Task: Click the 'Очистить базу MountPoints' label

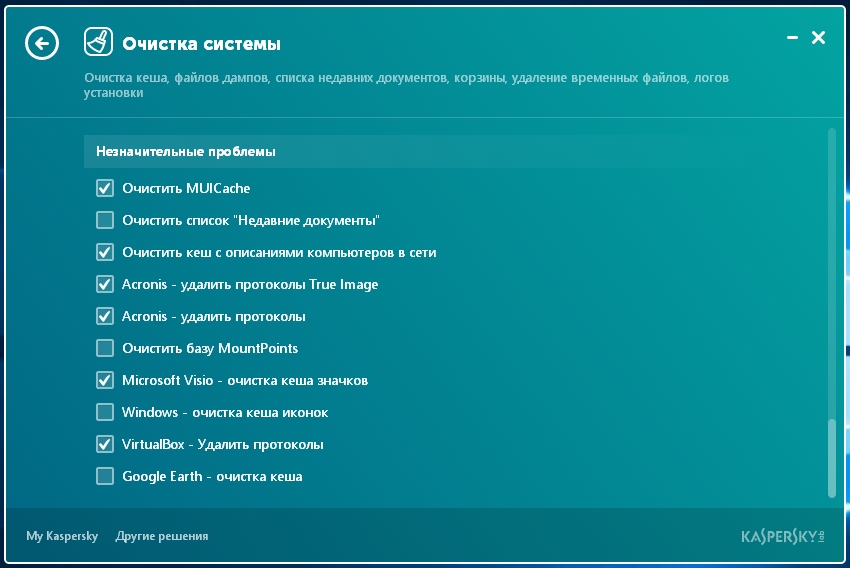Action: [x=210, y=348]
